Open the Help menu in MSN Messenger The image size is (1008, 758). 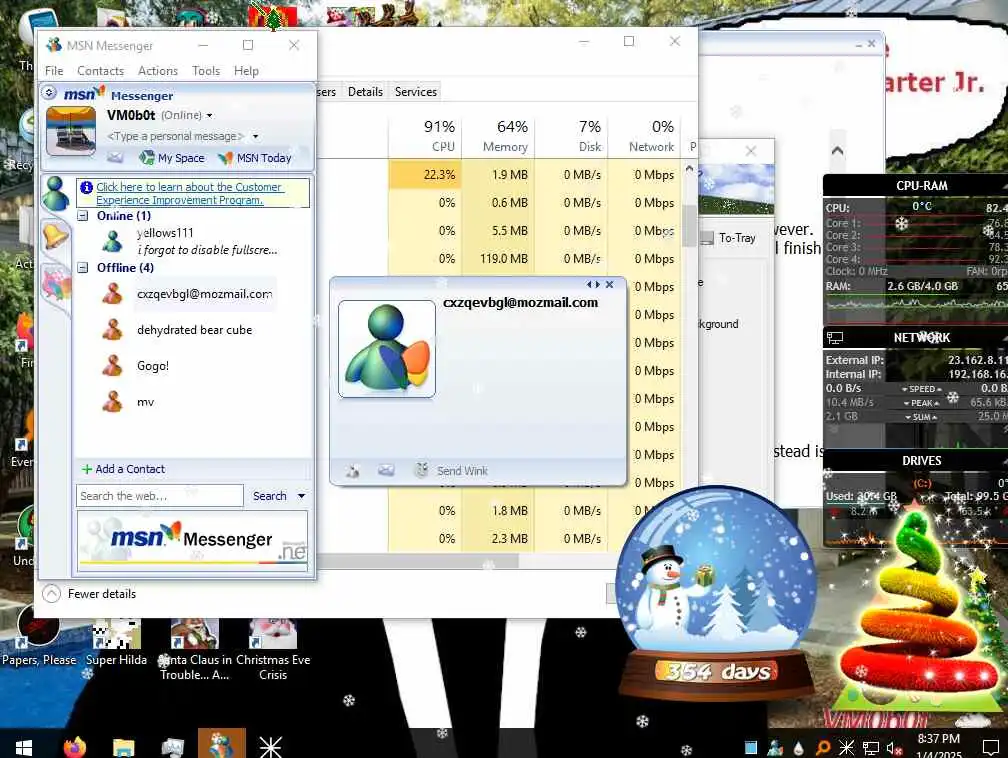tap(246, 71)
